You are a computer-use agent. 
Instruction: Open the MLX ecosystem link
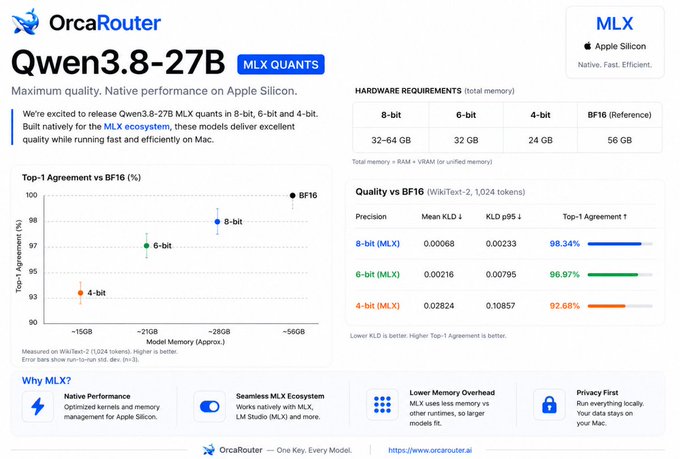pos(137,127)
